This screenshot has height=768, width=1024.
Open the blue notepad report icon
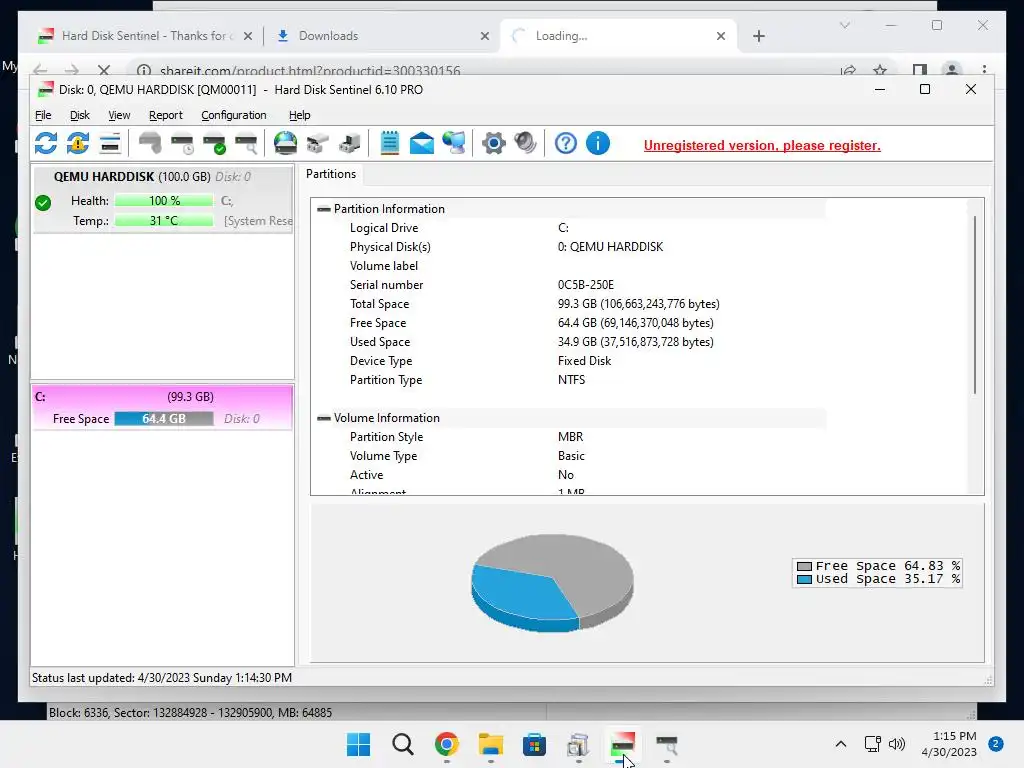(390, 143)
